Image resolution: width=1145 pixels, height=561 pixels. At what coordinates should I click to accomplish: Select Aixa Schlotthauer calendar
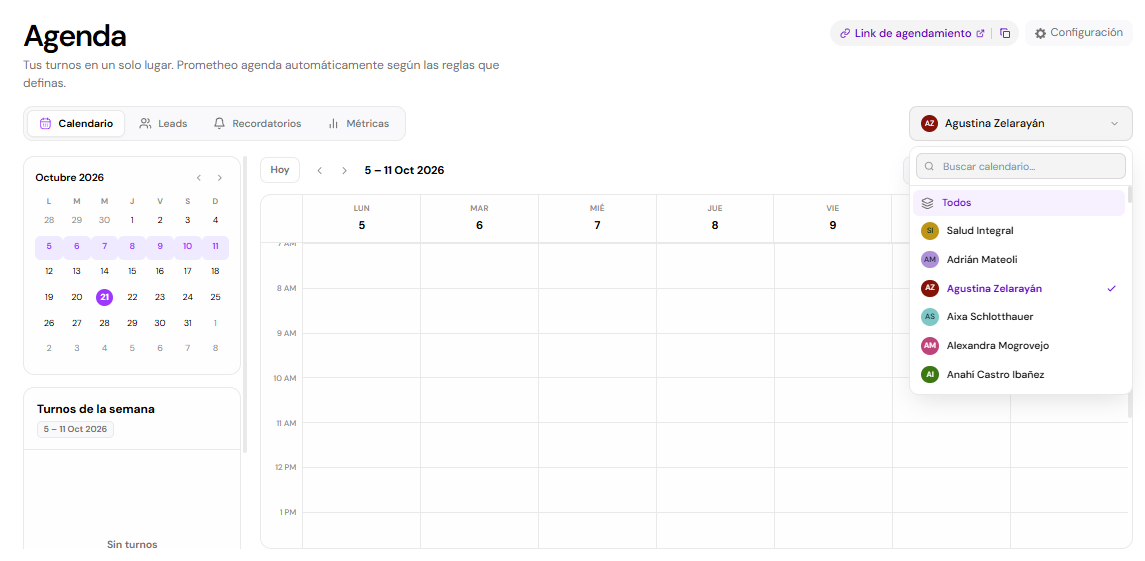point(1019,316)
